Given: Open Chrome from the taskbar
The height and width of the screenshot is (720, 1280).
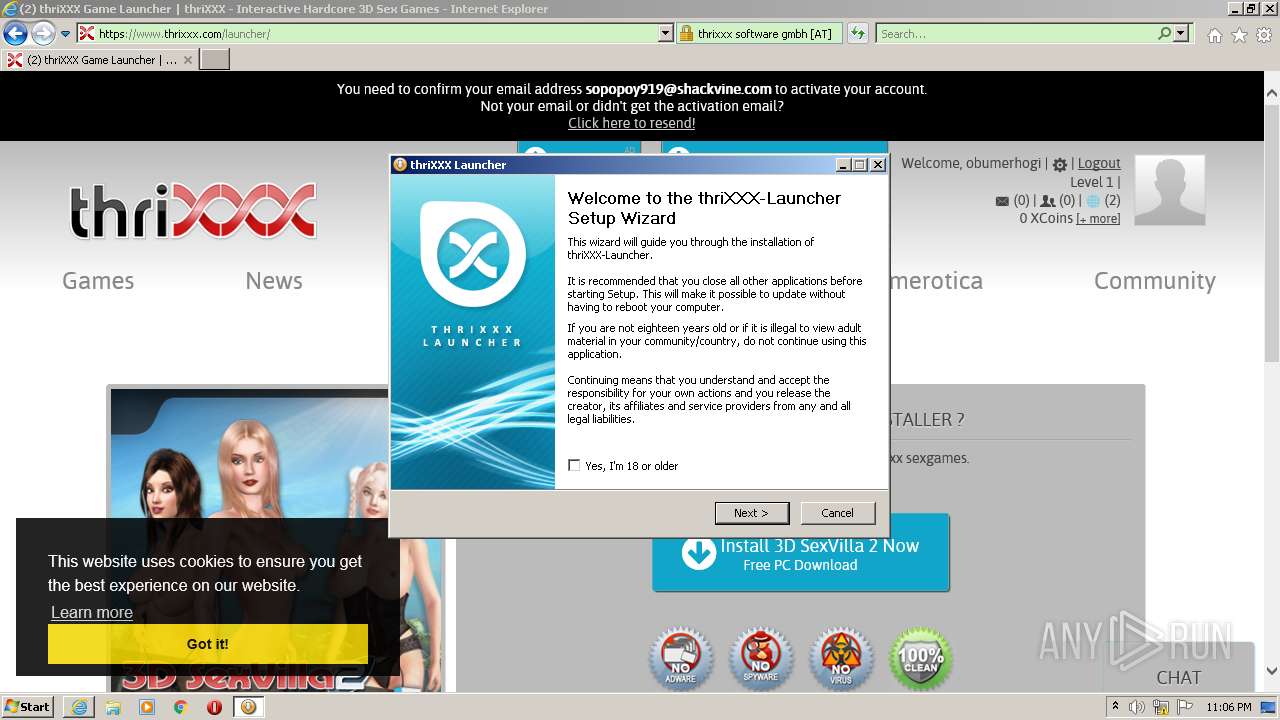Looking at the screenshot, I should tap(181, 707).
